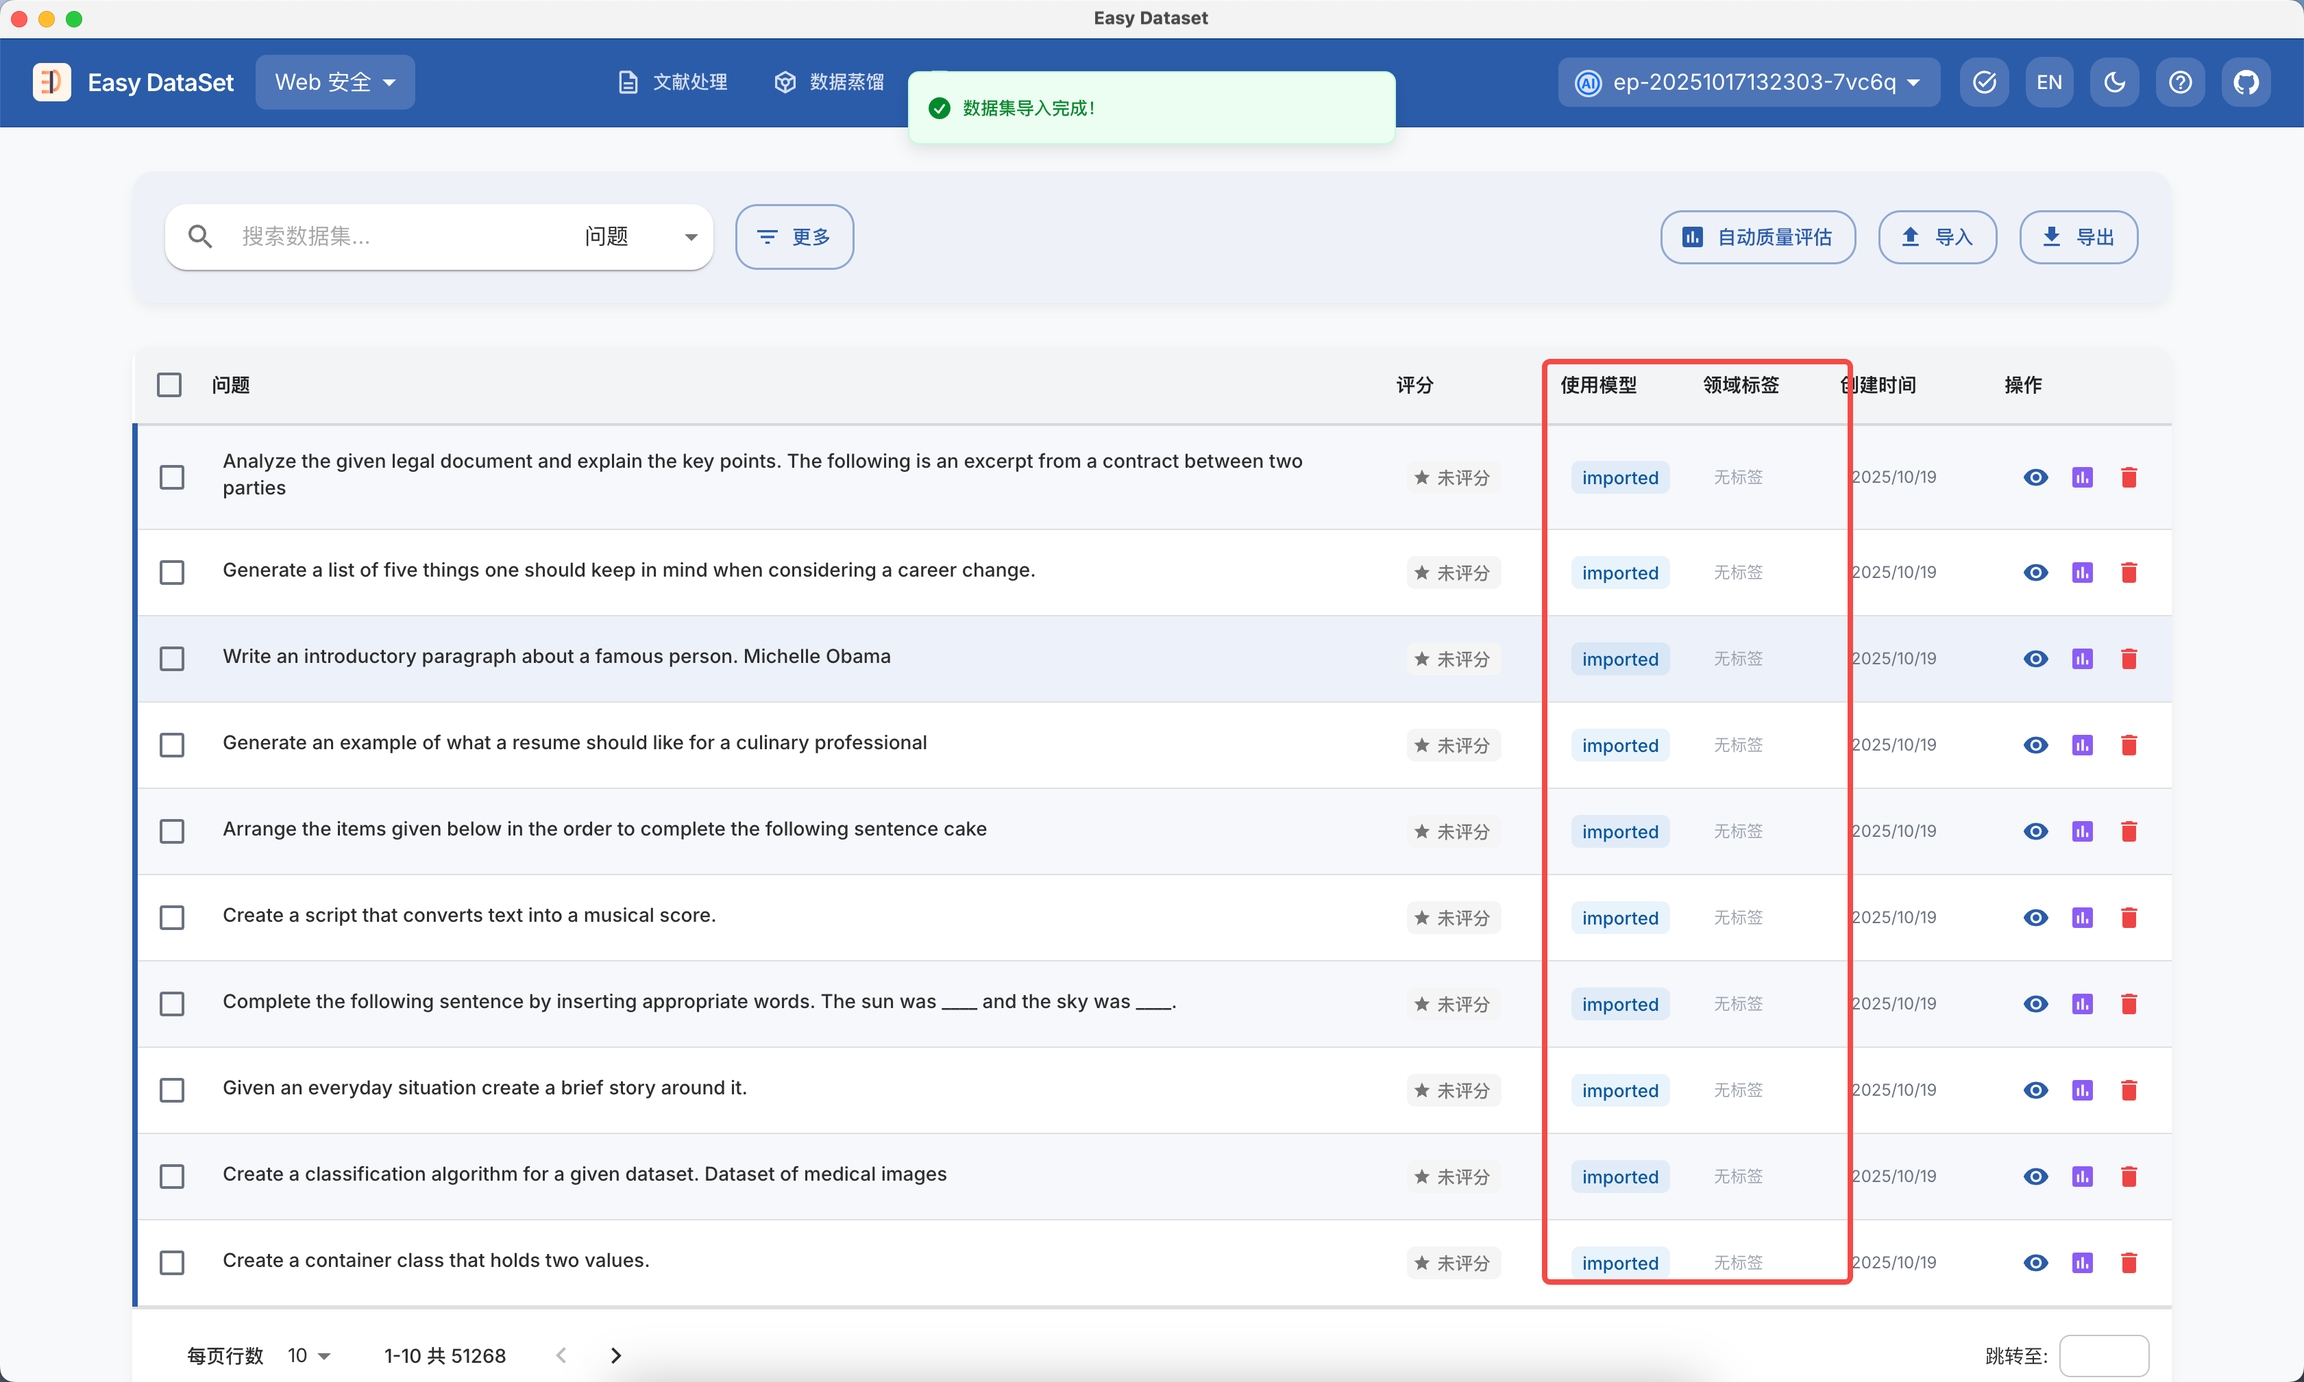The height and width of the screenshot is (1382, 2304).
Task: Click the task checkmark icon in header
Action: 1984,82
